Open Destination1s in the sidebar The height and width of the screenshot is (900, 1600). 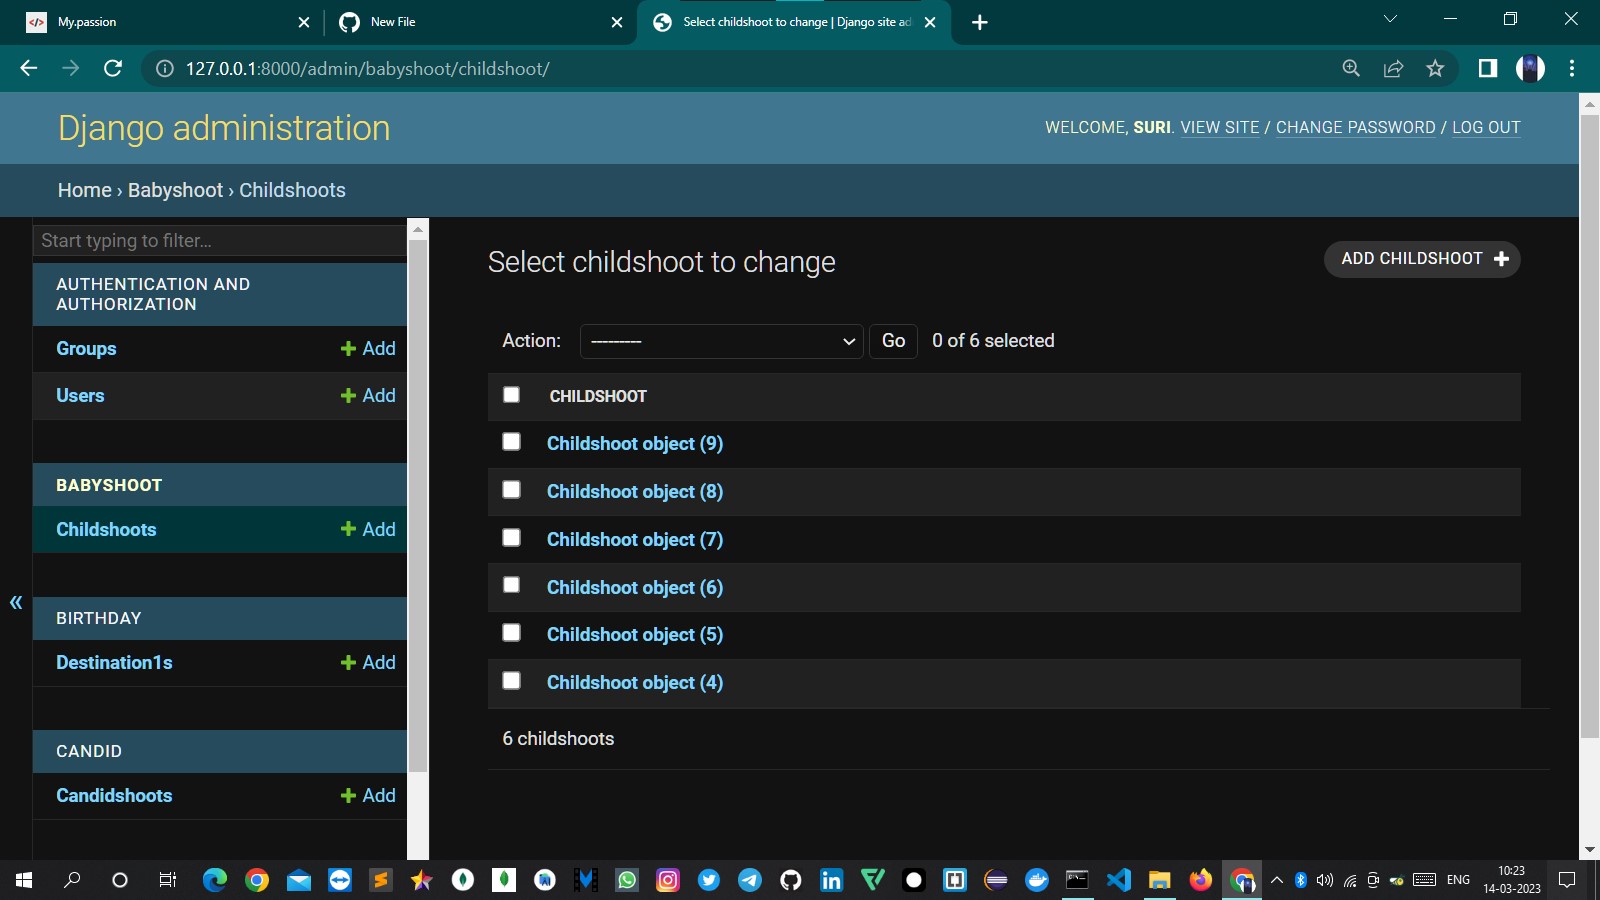coord(114,663)
